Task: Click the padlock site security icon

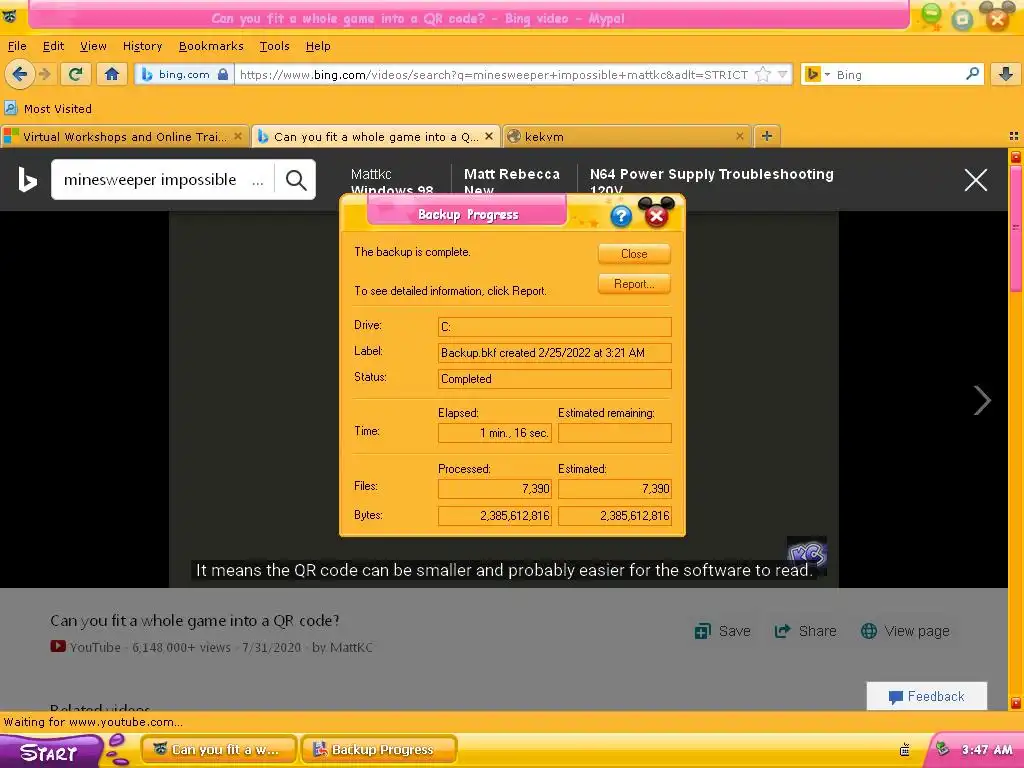Action: click(223, 74)
